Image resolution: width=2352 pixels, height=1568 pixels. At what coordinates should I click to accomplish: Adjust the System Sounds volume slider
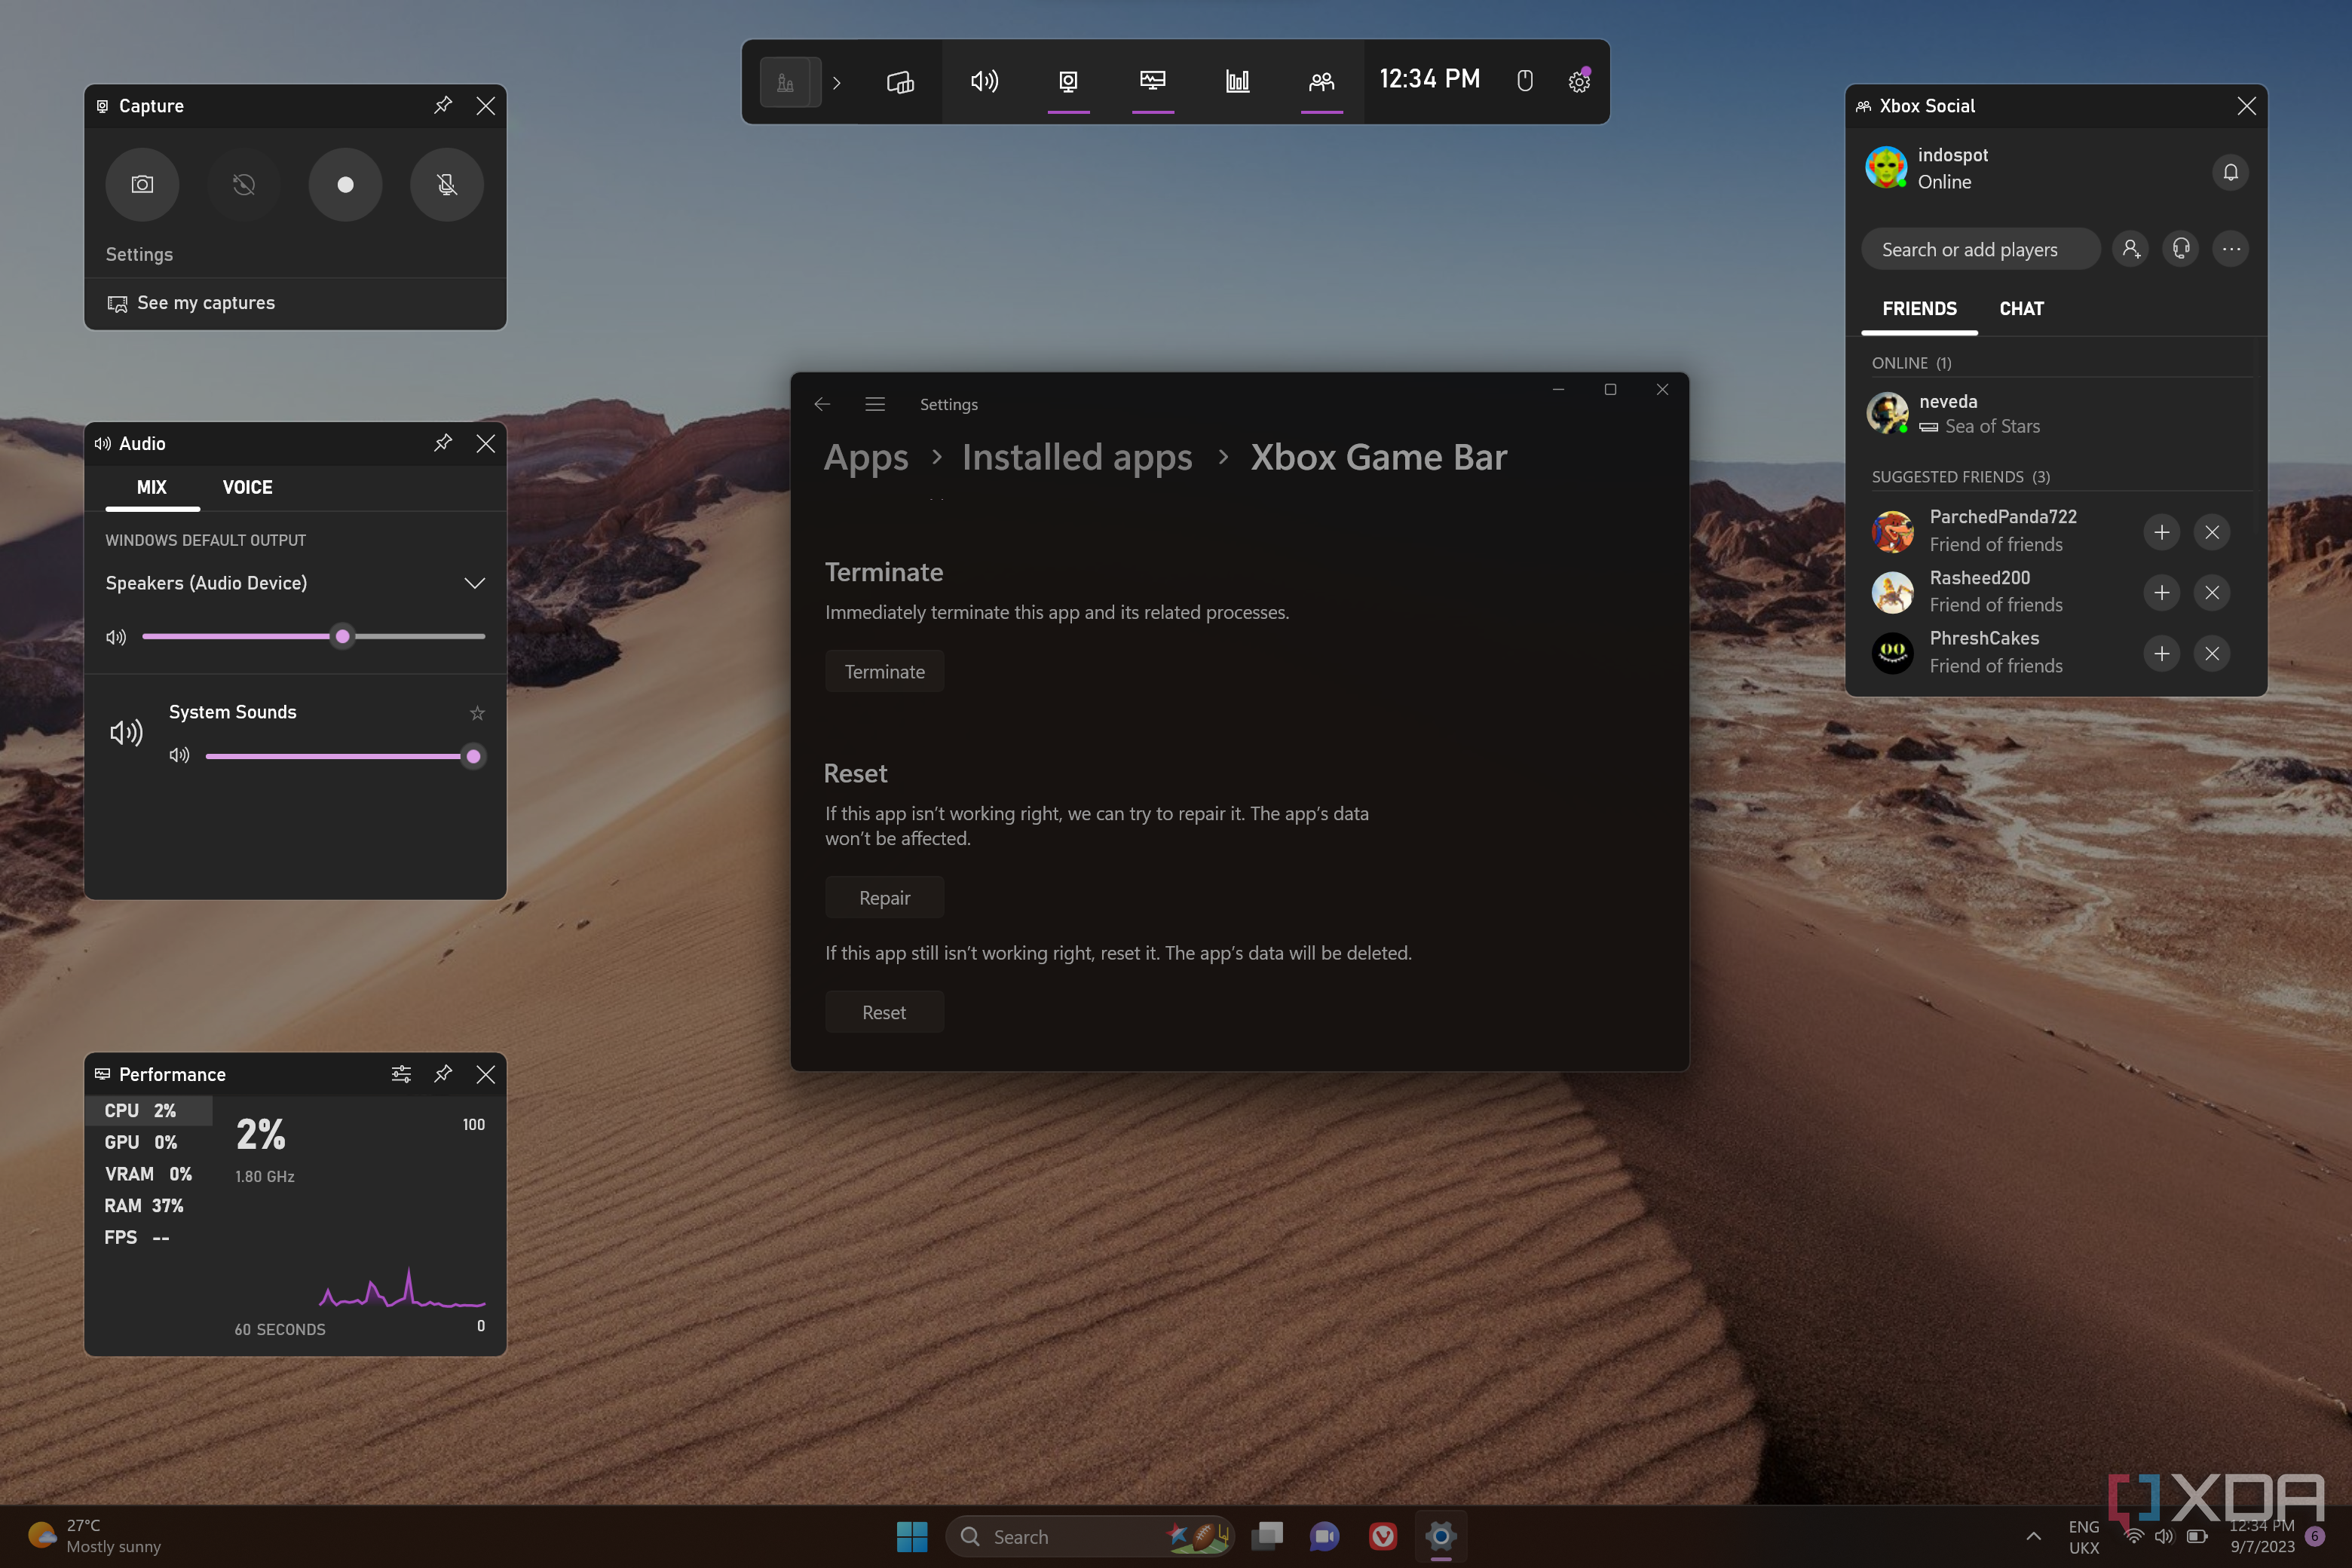472,756
